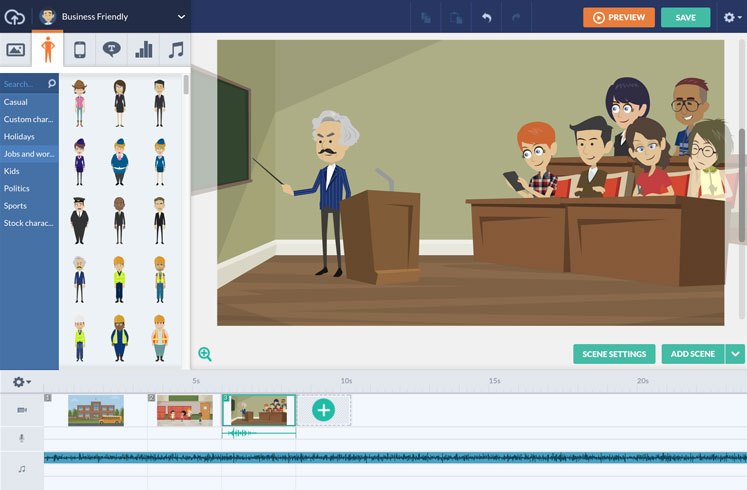
Task: Open Scene Settings
Action: tap(614, 354)
